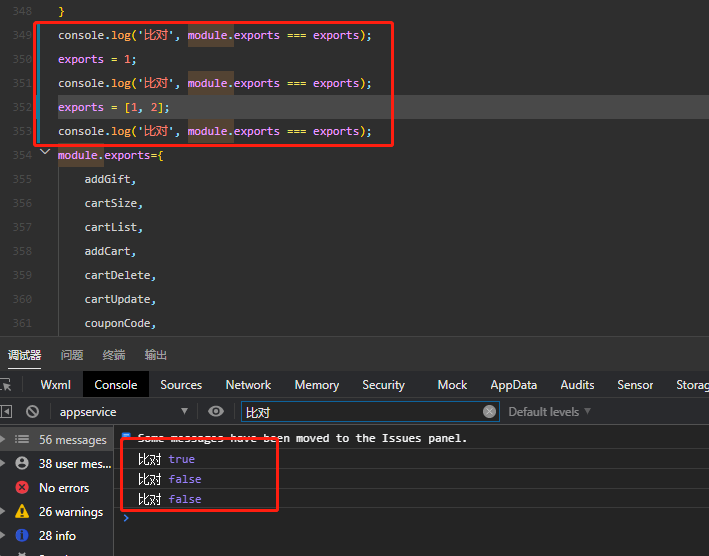Open the Mock tab
The height and width of the screenshot is (556, 709).
[452, 385]
